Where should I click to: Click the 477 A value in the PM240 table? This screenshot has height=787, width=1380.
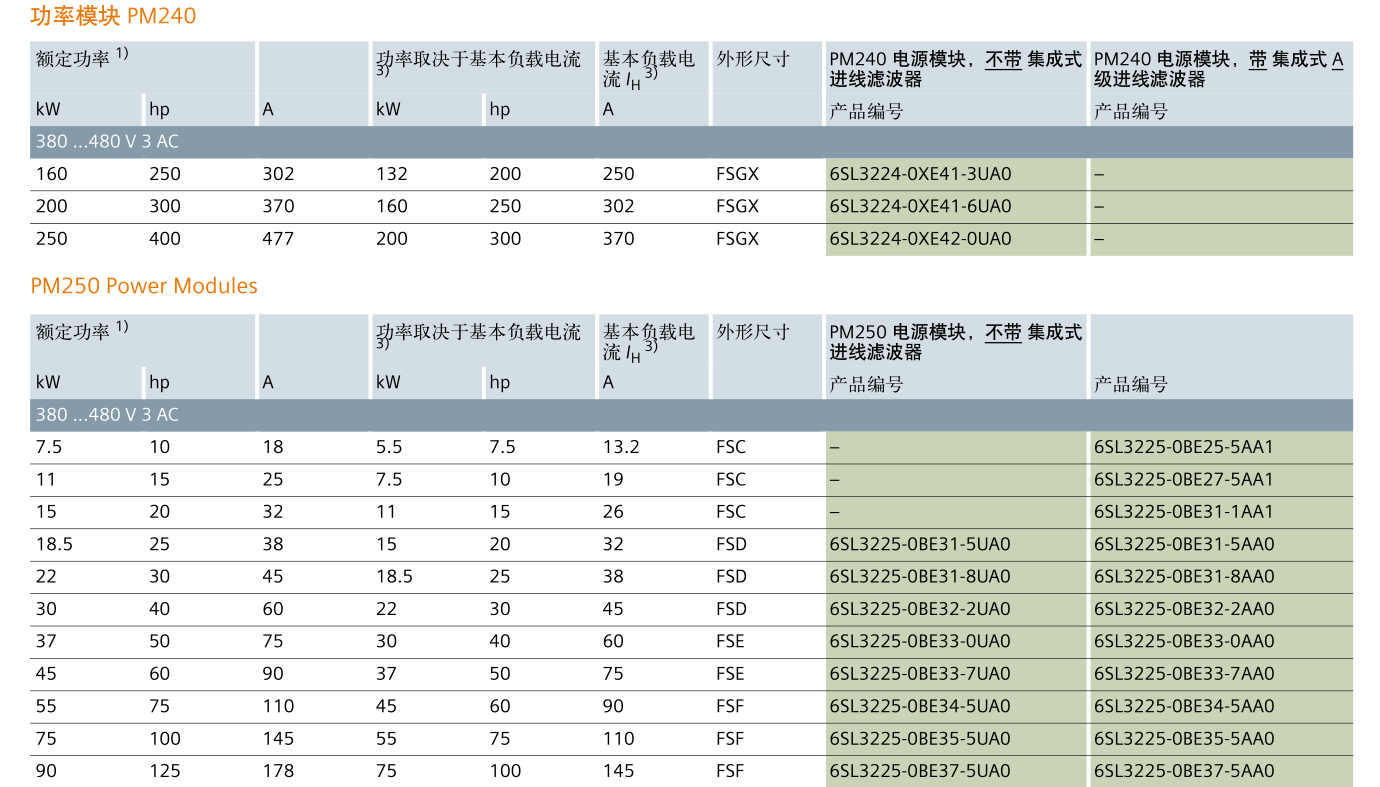[x=279, y=239]
